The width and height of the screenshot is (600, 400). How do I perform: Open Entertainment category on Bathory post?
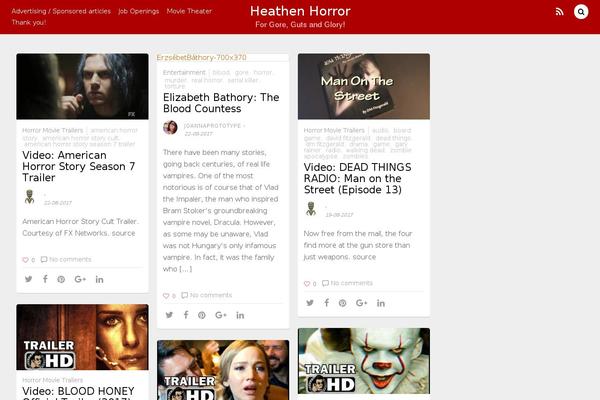(x=184, y=72)
